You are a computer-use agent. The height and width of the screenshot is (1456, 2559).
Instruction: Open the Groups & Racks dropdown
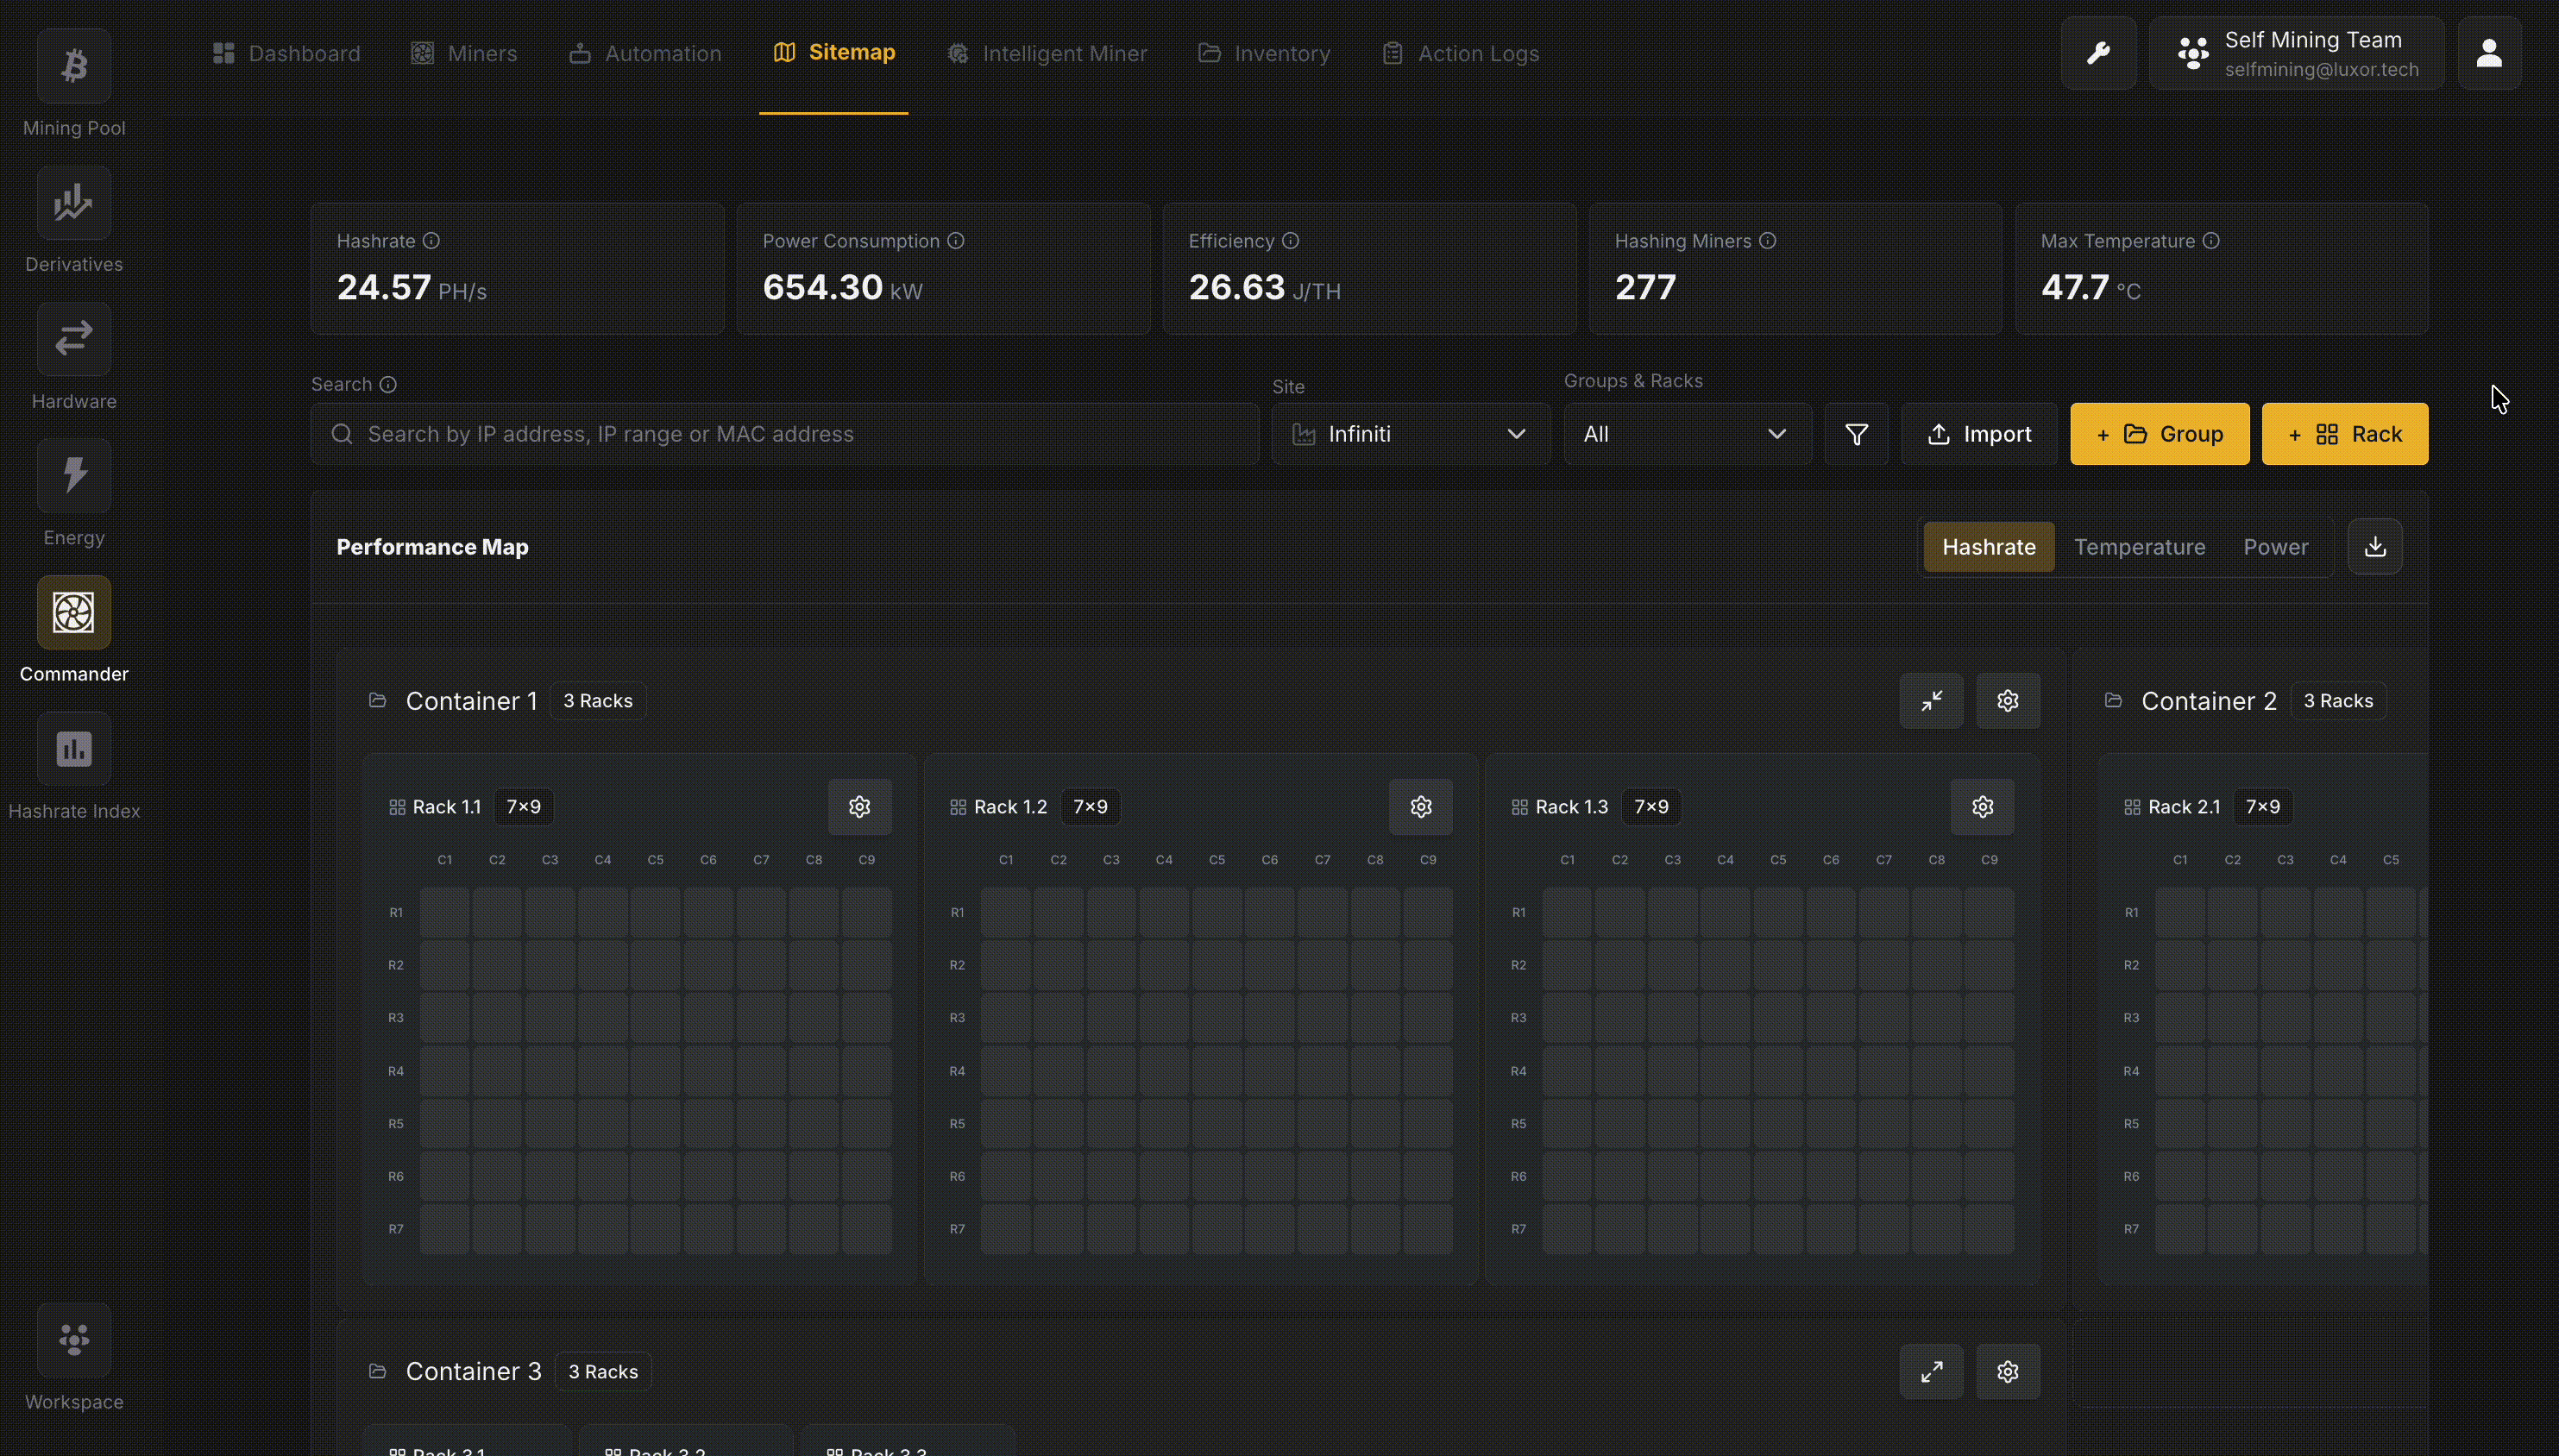click(1687, 434)
